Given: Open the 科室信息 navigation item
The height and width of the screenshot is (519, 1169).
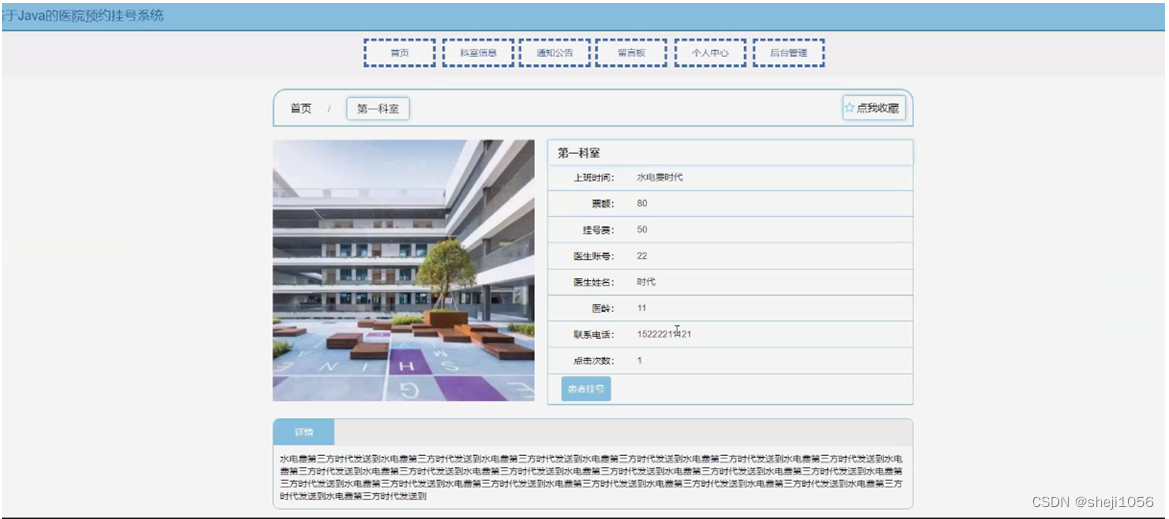Looking at the screenshot, I should 478,53.
